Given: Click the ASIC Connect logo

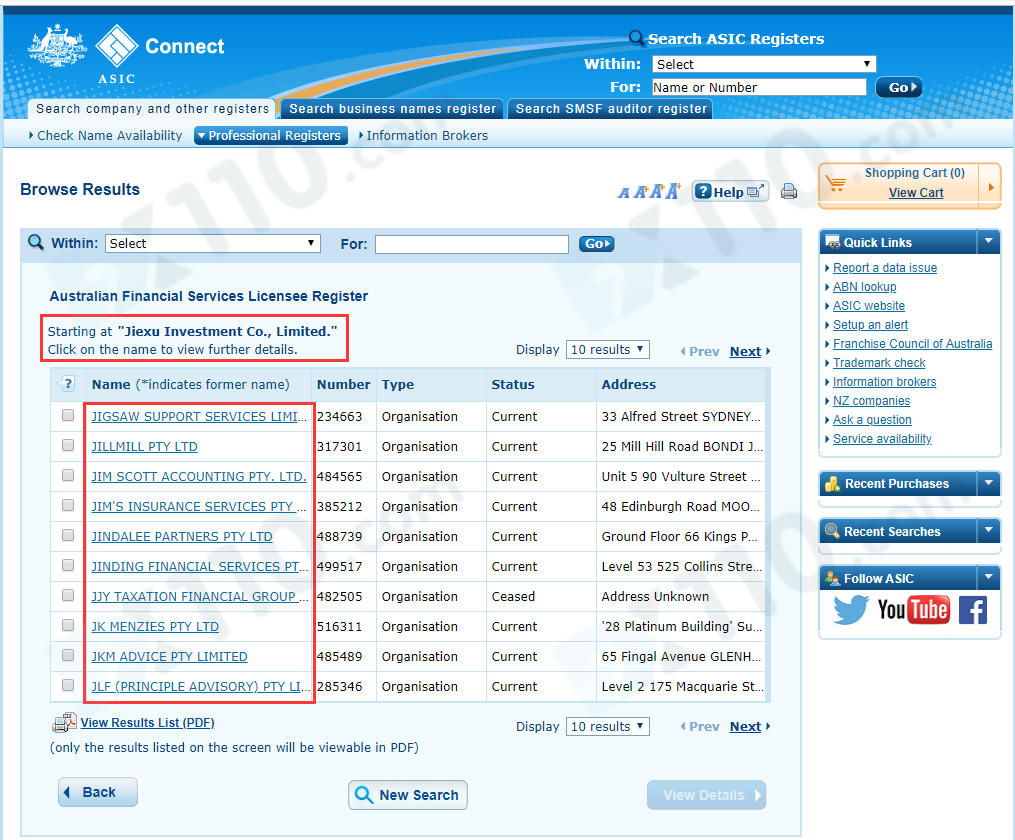Looking at the screenshot, I should [126, 54].
